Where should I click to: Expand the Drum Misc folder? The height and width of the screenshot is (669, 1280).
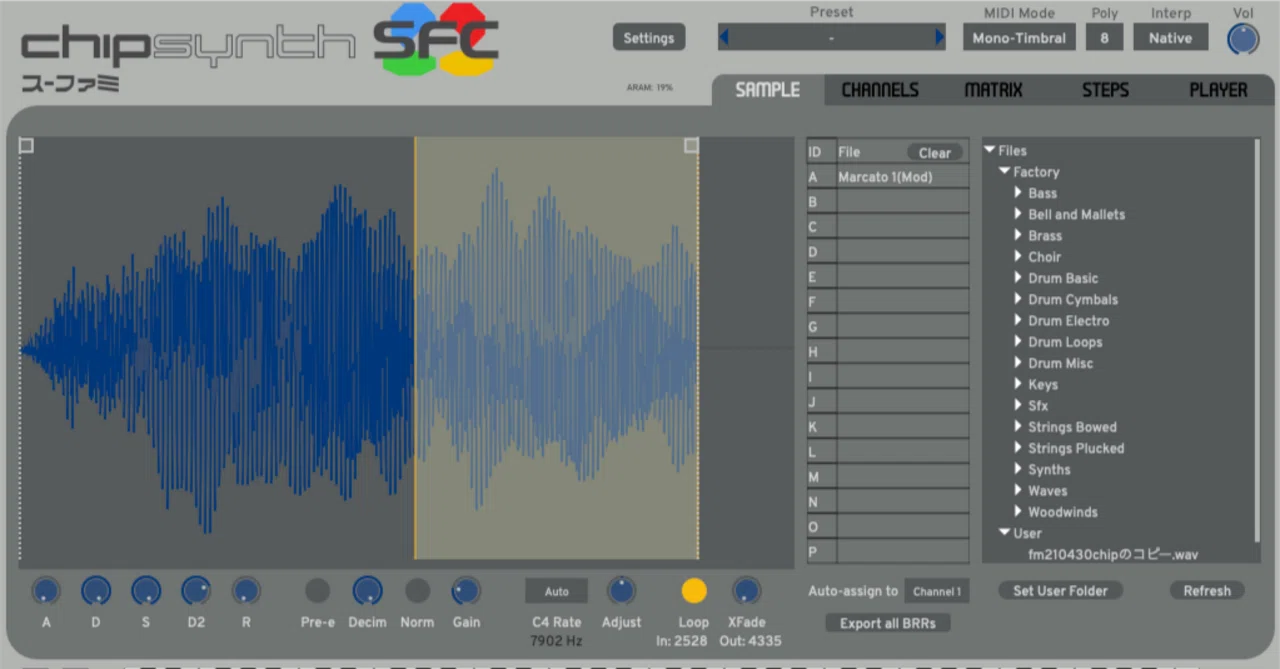click(x=1019, y=363)
